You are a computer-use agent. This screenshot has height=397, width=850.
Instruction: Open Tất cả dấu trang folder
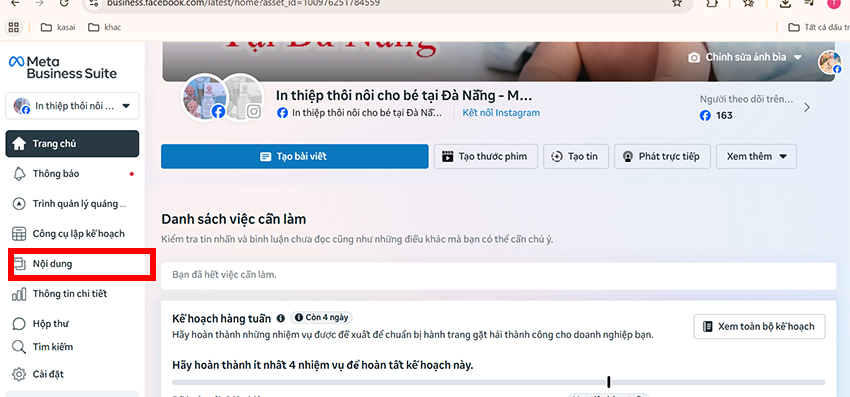tap(819, 27)
